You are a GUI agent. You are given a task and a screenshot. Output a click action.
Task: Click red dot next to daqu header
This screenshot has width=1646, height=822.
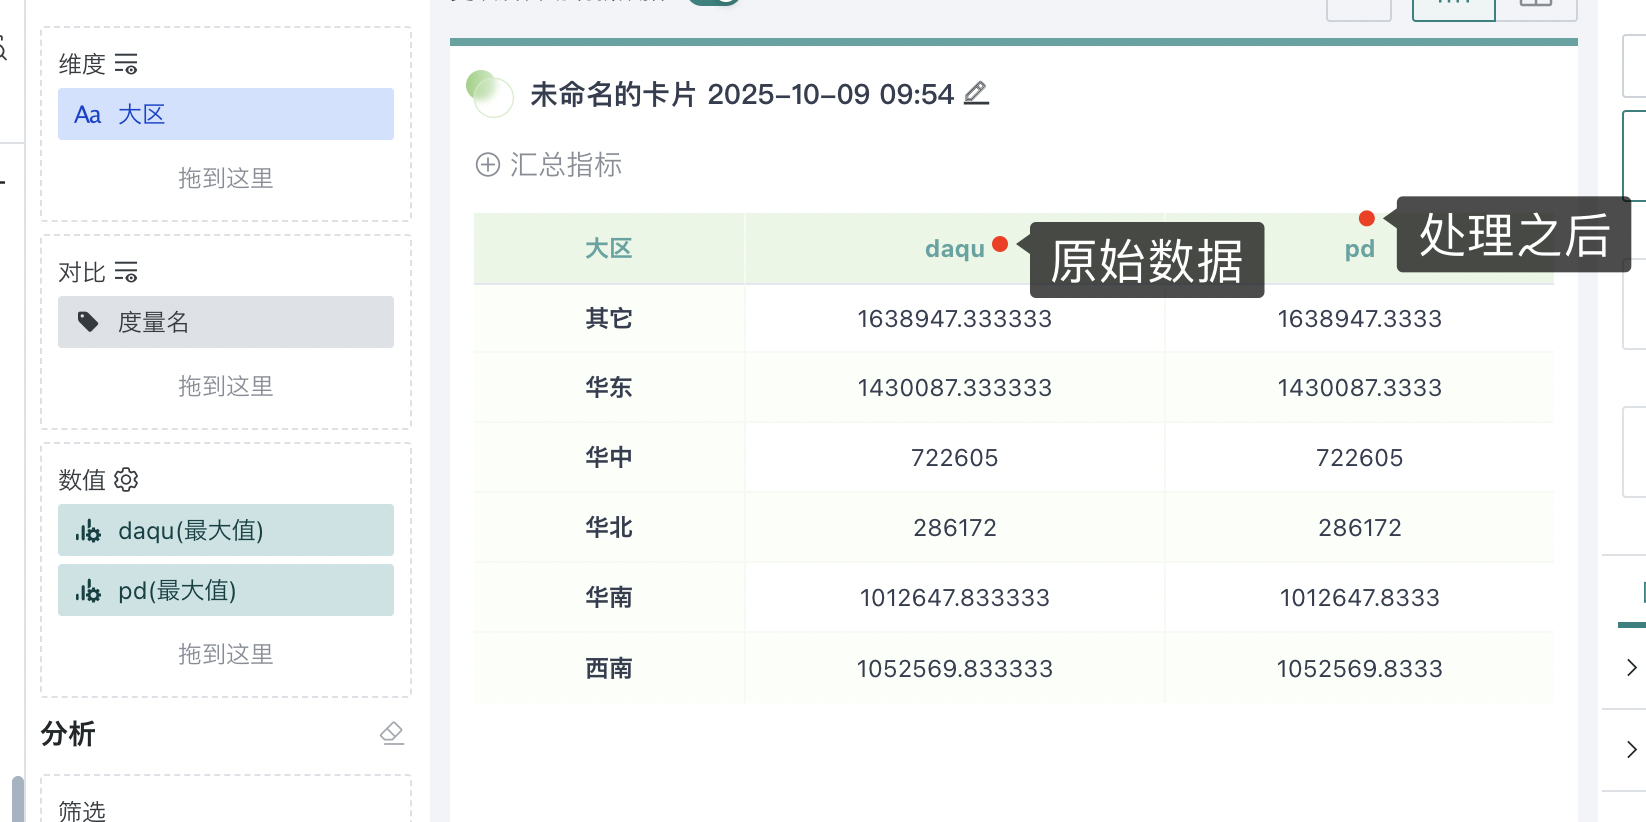1000,244
